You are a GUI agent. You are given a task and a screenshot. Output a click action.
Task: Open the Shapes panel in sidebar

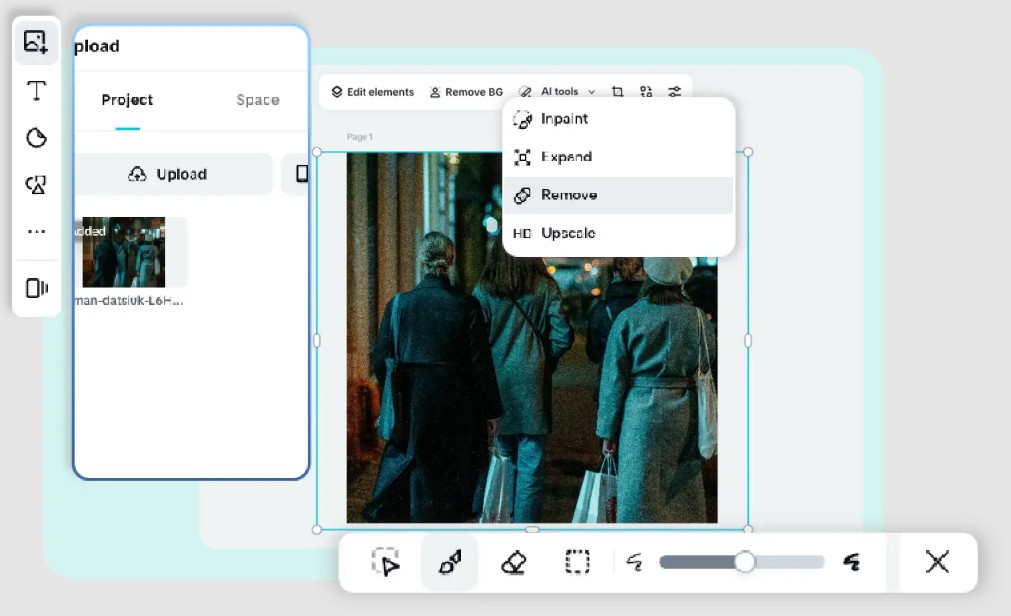[36, 185]
